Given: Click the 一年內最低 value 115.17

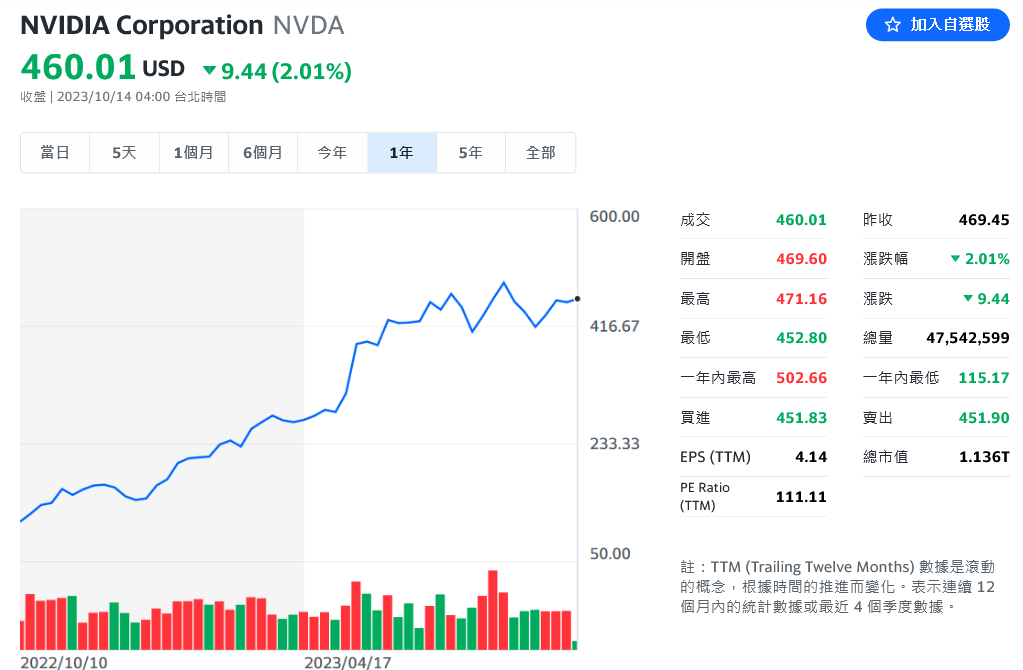Looking at the screenshot, I should click(984, 378).
